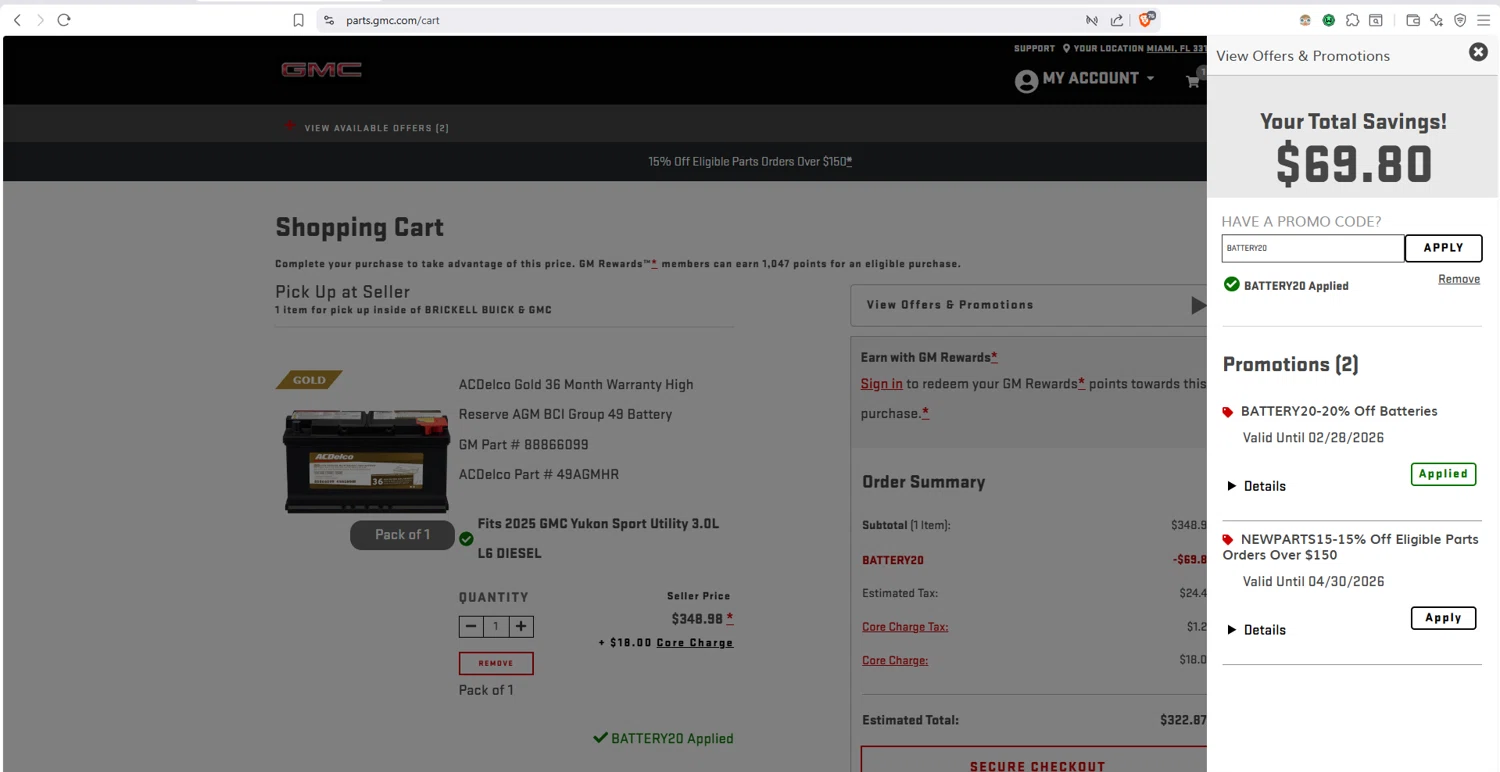Click GM Part # 88866099 text
1500x772 pixels.
523,444
